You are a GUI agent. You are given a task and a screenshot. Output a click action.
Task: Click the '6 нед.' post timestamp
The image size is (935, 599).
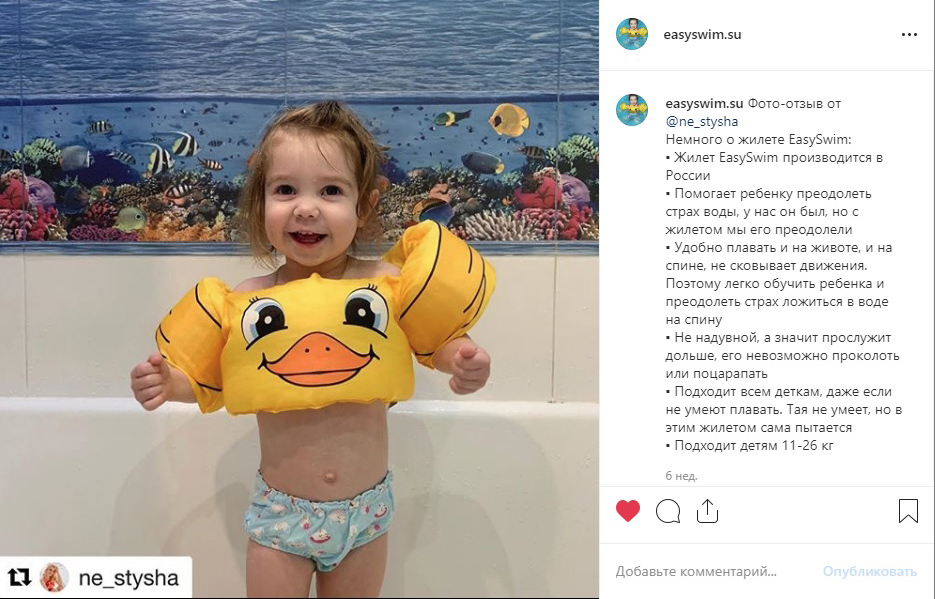[681, 476]
